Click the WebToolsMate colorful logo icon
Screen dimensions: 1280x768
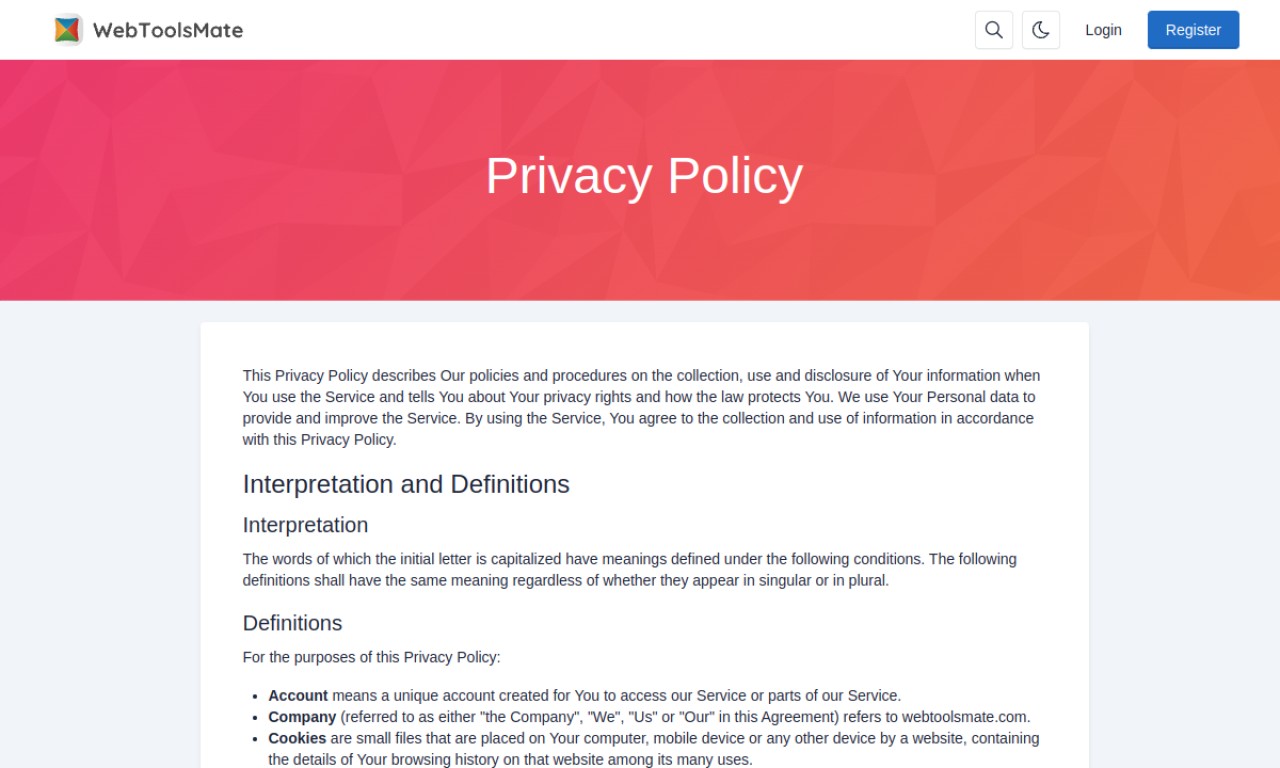coord(68,30)
